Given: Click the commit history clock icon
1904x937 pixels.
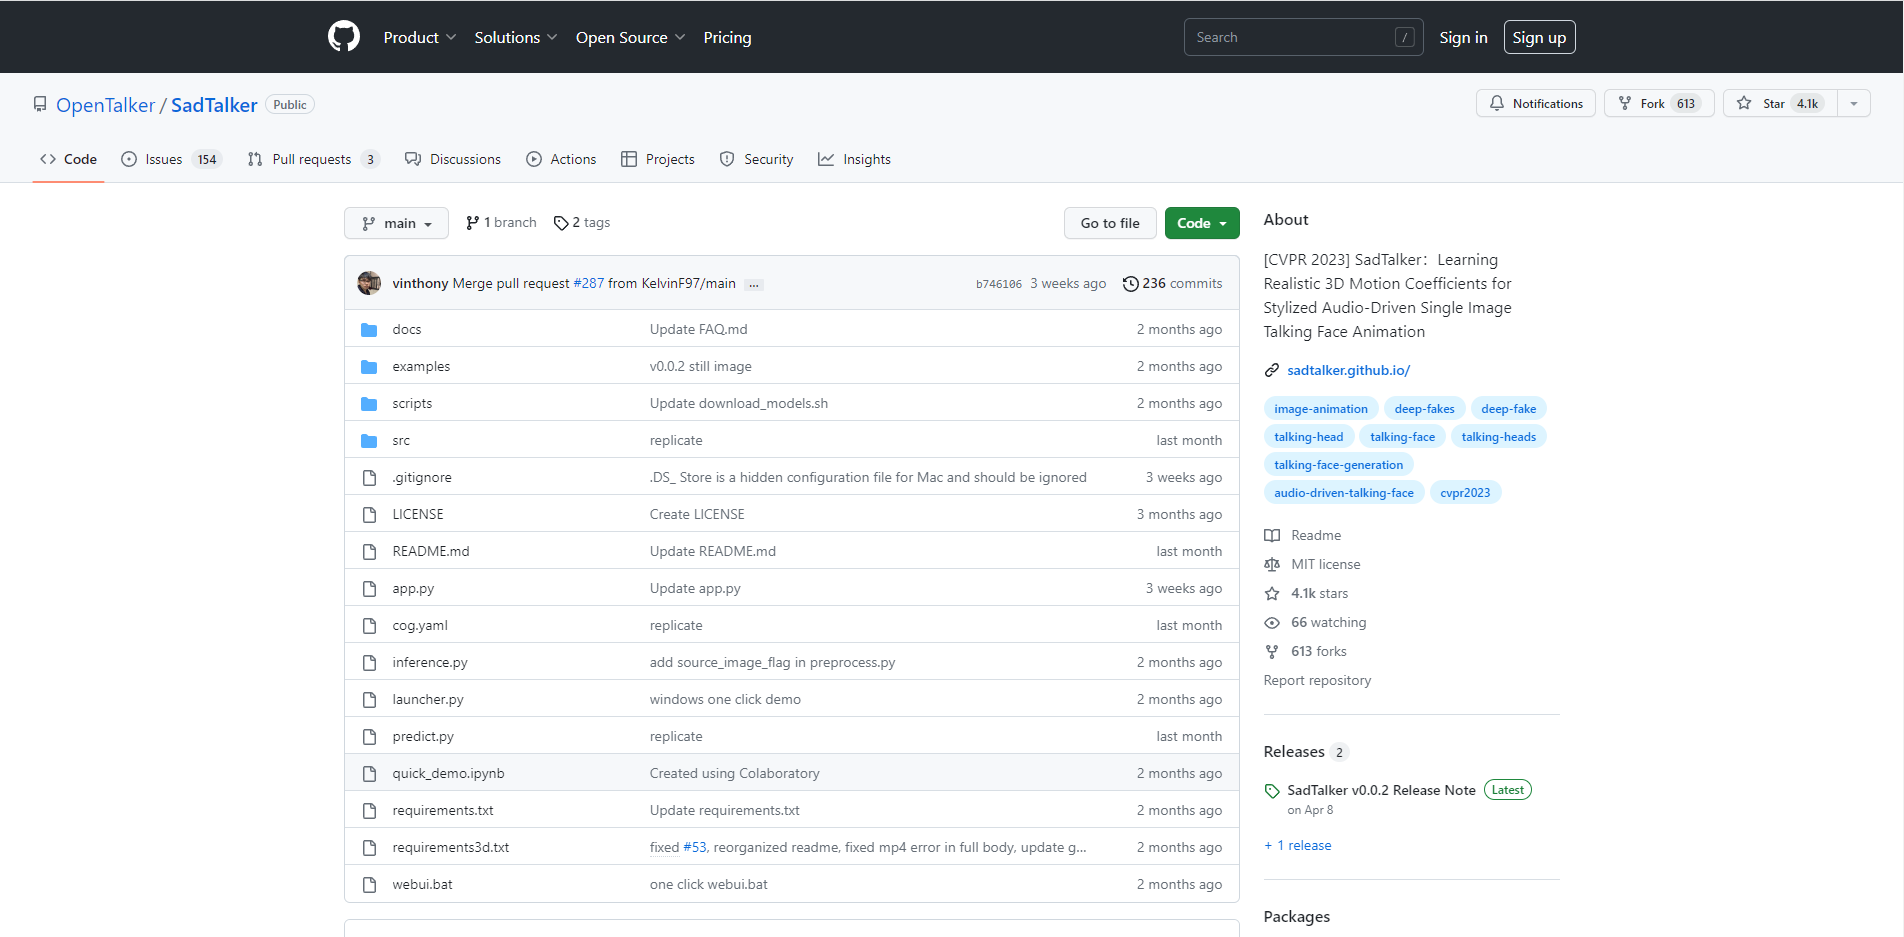Looking at the screenshot, I should (x=1130, y=284).
